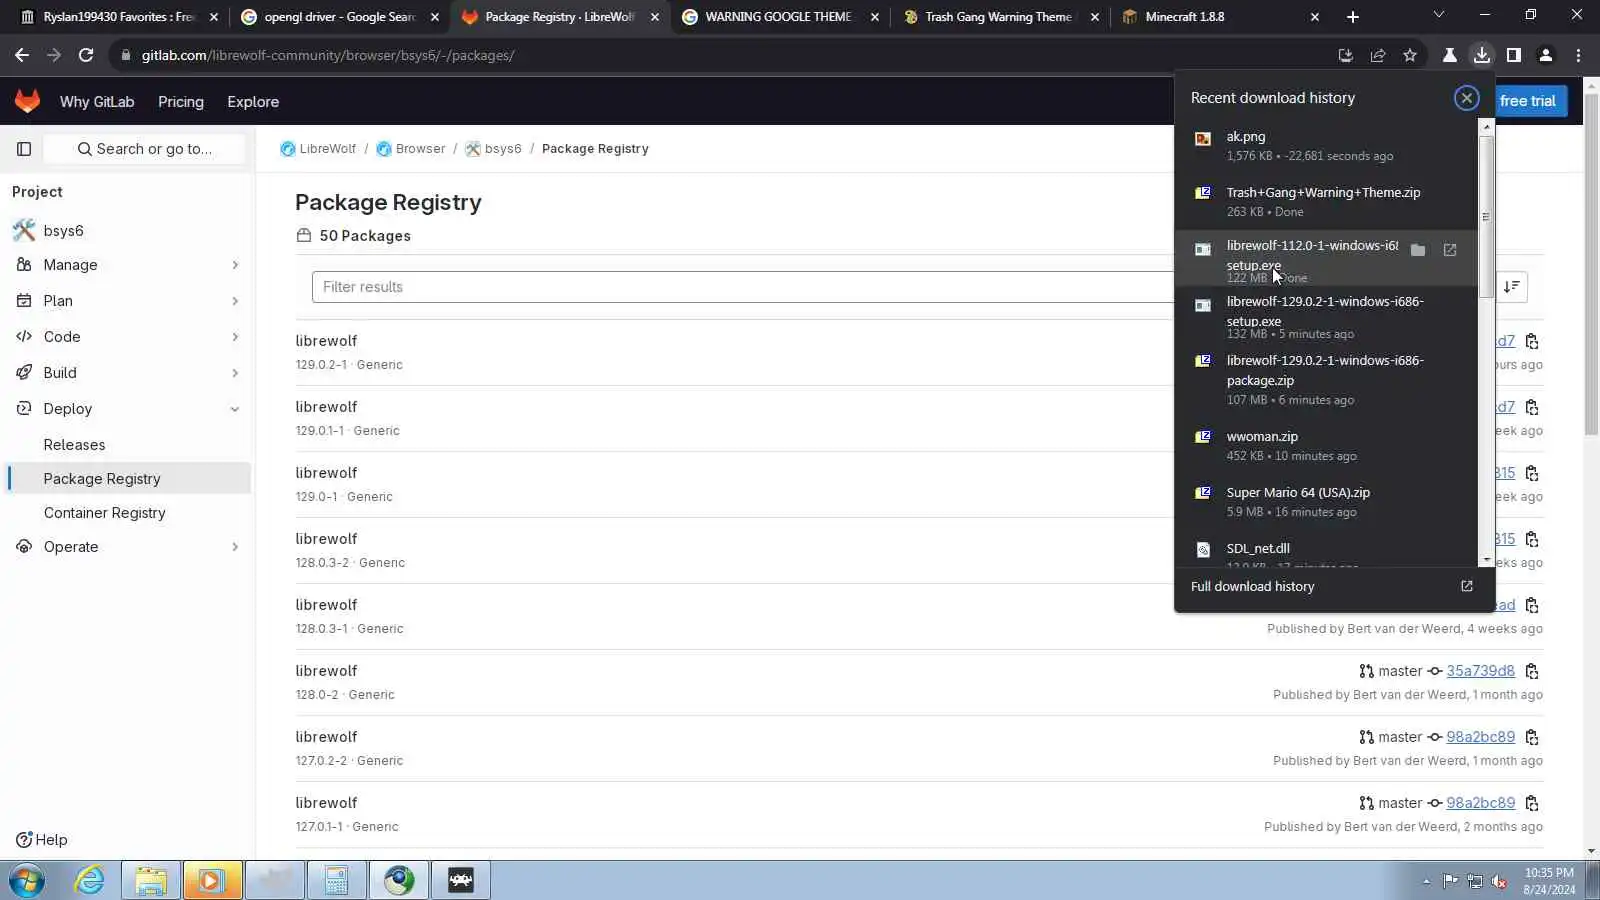Copy commit SHA for librewolf 127.0.2-2

[x=1531, y=737]
